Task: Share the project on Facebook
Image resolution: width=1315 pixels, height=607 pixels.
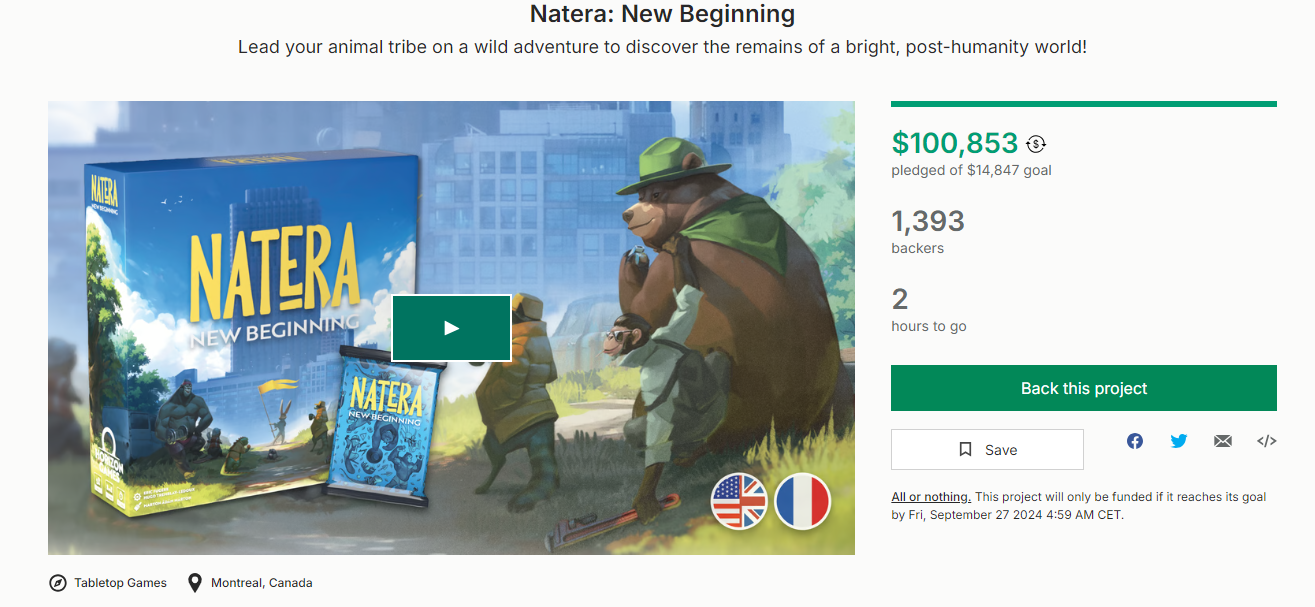Action: [1135, 441]
